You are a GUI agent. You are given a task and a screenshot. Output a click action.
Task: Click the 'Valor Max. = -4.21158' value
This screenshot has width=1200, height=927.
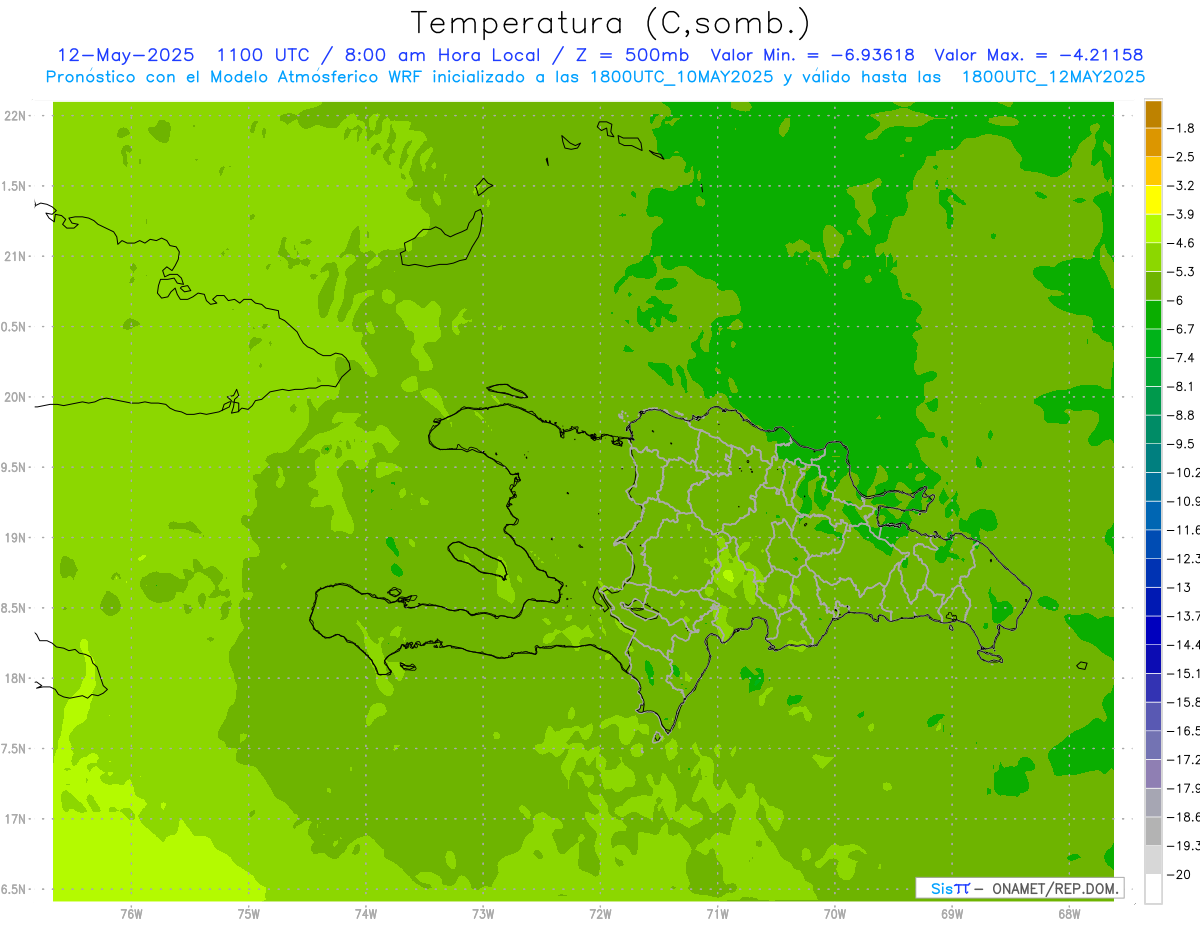pyautogui.click(x=1038, y=55)
